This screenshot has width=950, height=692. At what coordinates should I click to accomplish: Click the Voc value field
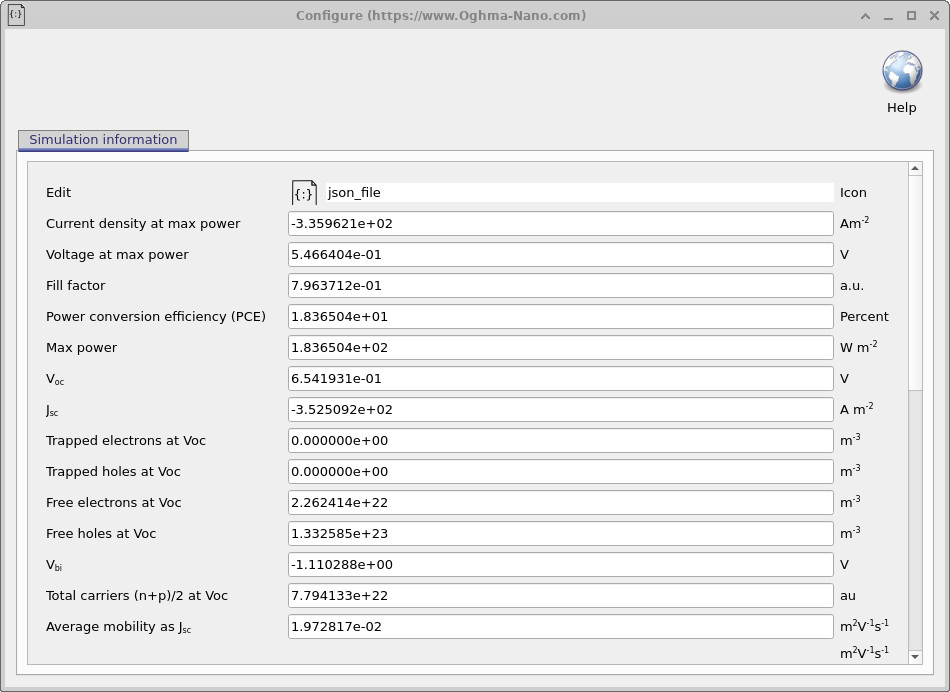click(x=560, y=379)
